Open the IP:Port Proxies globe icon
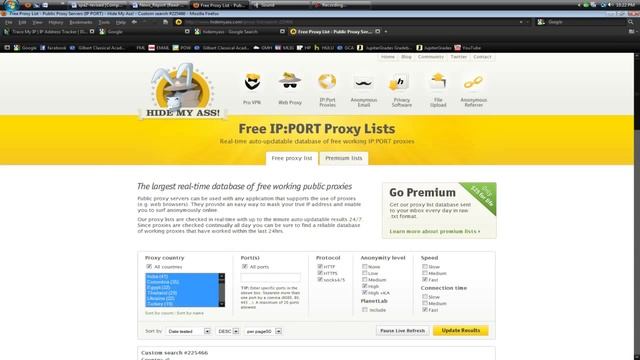Screen dimensions: 640x360 [x=327, y=81]
